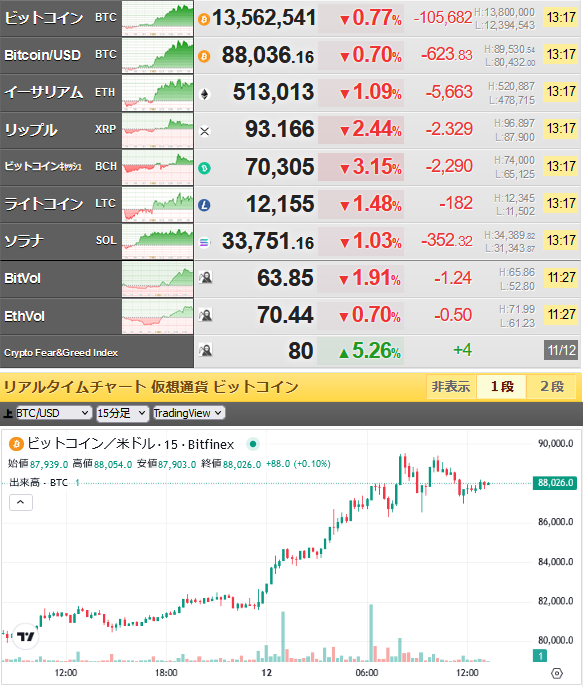
Task: Open Crypto Fear&Greed Index label
Action: point(61,353)
